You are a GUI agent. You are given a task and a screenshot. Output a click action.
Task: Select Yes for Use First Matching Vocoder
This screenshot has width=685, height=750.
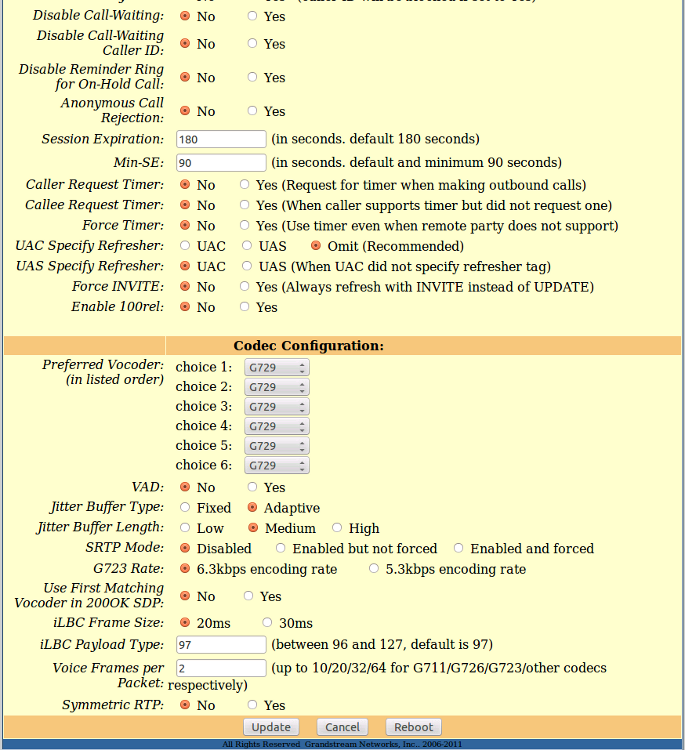coord(248,596)
